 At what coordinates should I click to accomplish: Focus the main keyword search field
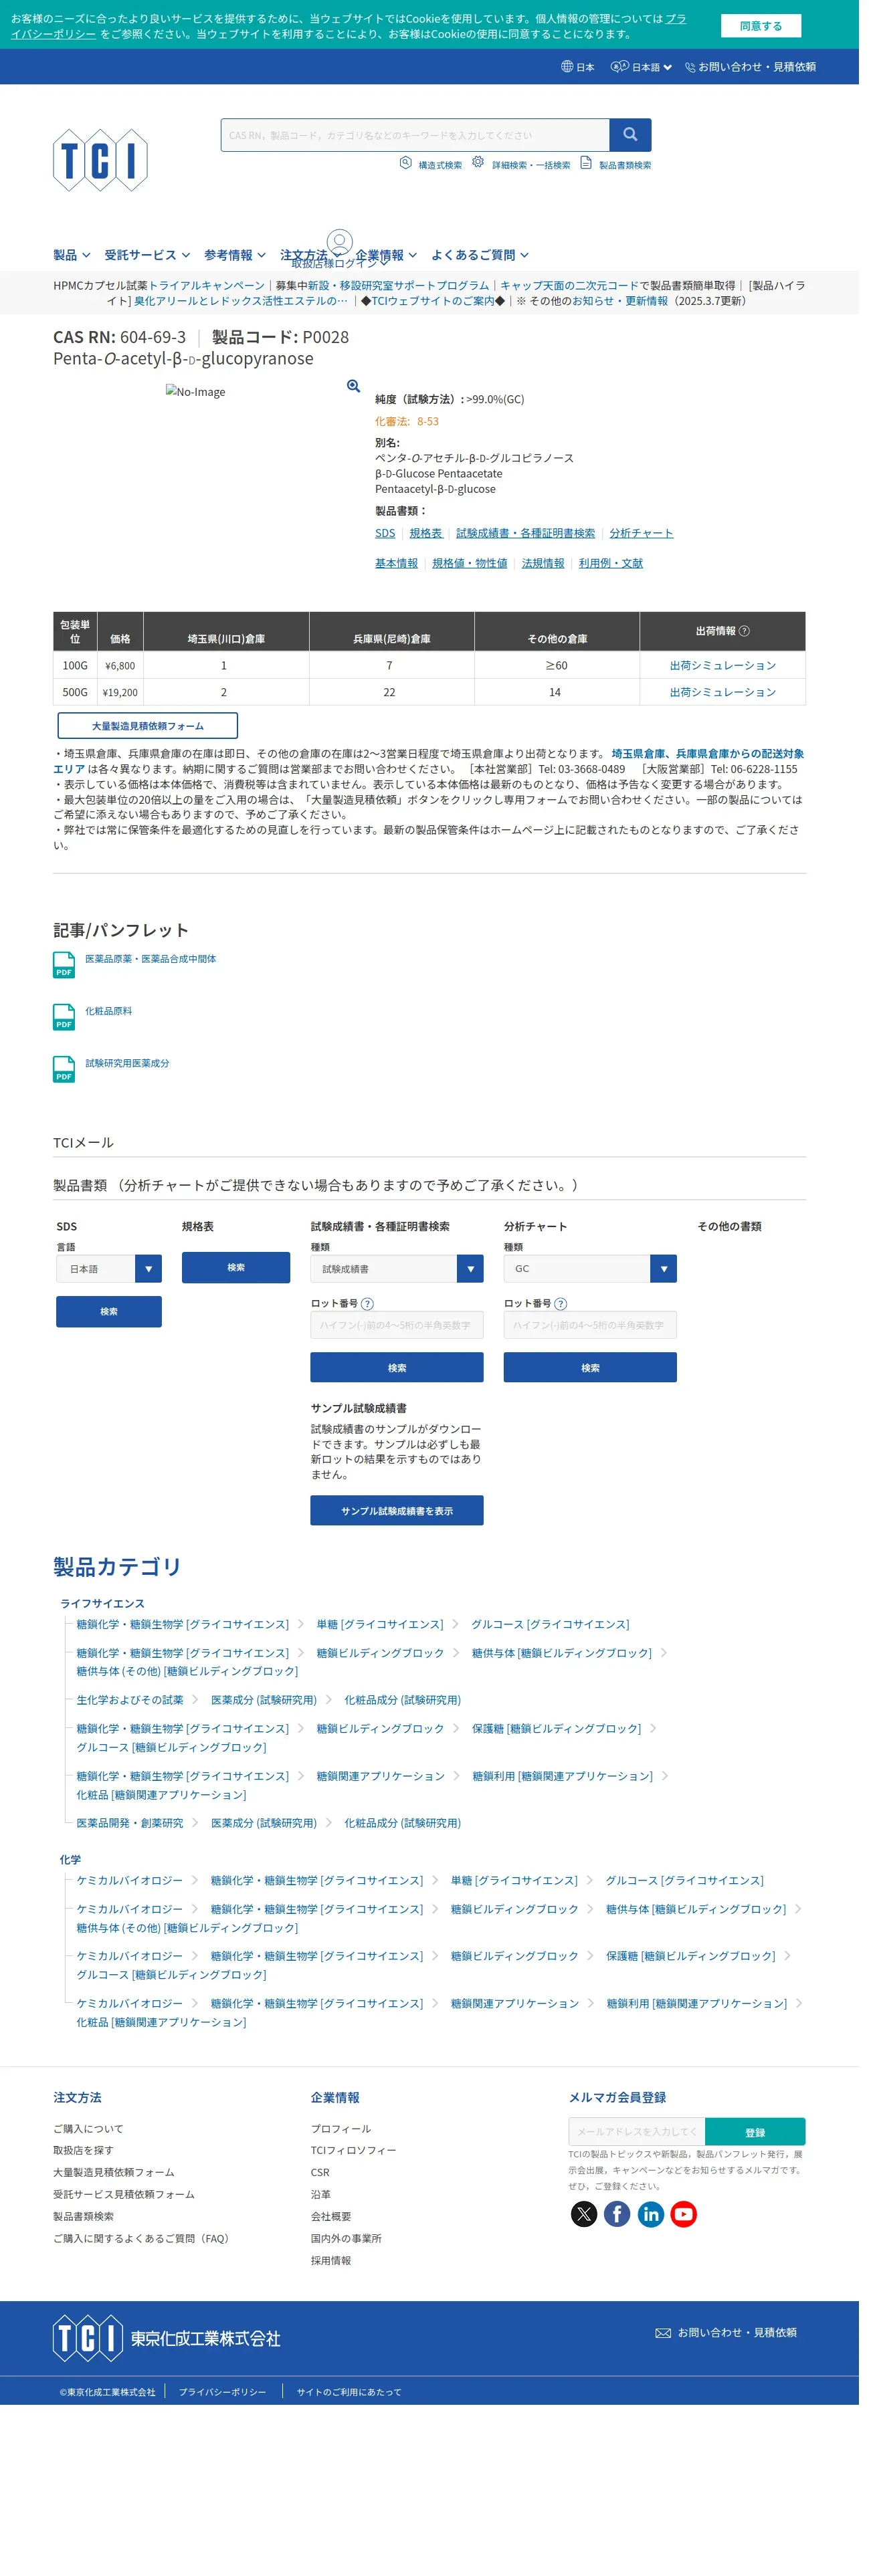pos(415,134)
